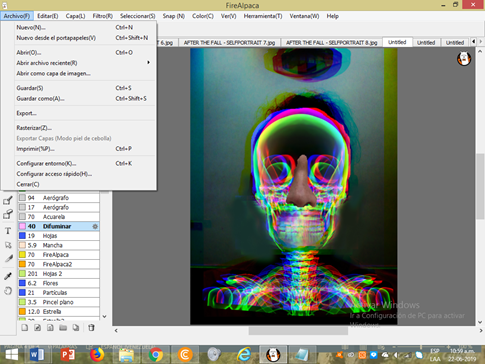Open Difuminar brush settings gear
Screen dimensions: 485x364
coord(95,226)
